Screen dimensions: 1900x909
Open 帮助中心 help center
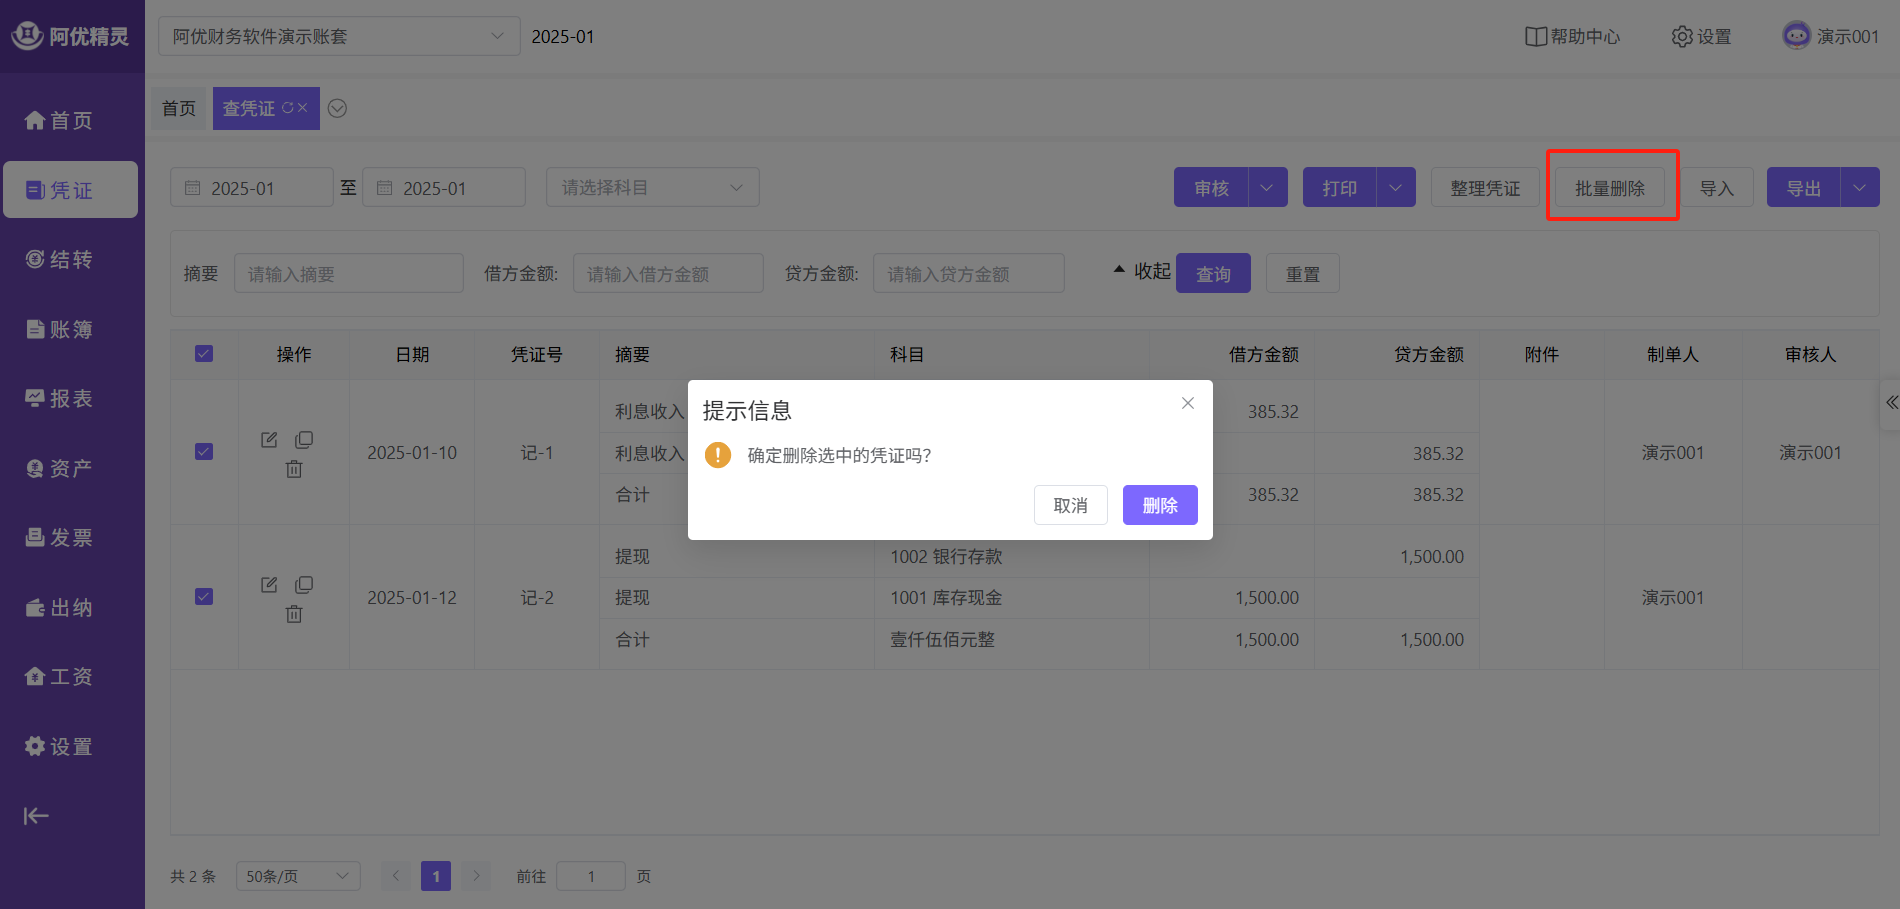[x=1572, y=37]
